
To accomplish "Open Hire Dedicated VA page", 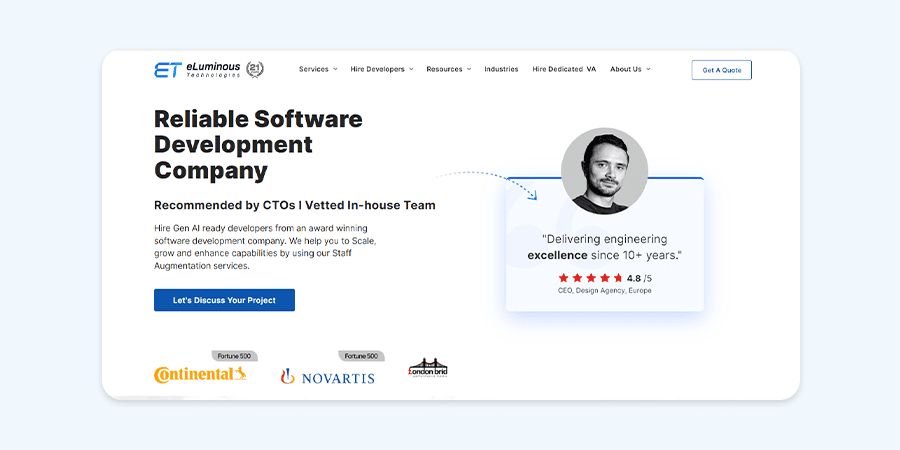I will [x=564, y=69].
